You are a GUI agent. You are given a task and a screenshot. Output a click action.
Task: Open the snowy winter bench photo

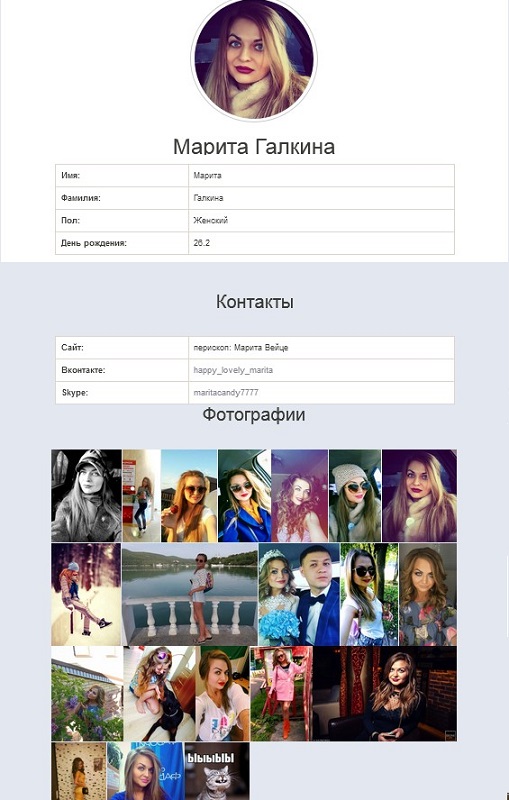(x=86, y=594)
